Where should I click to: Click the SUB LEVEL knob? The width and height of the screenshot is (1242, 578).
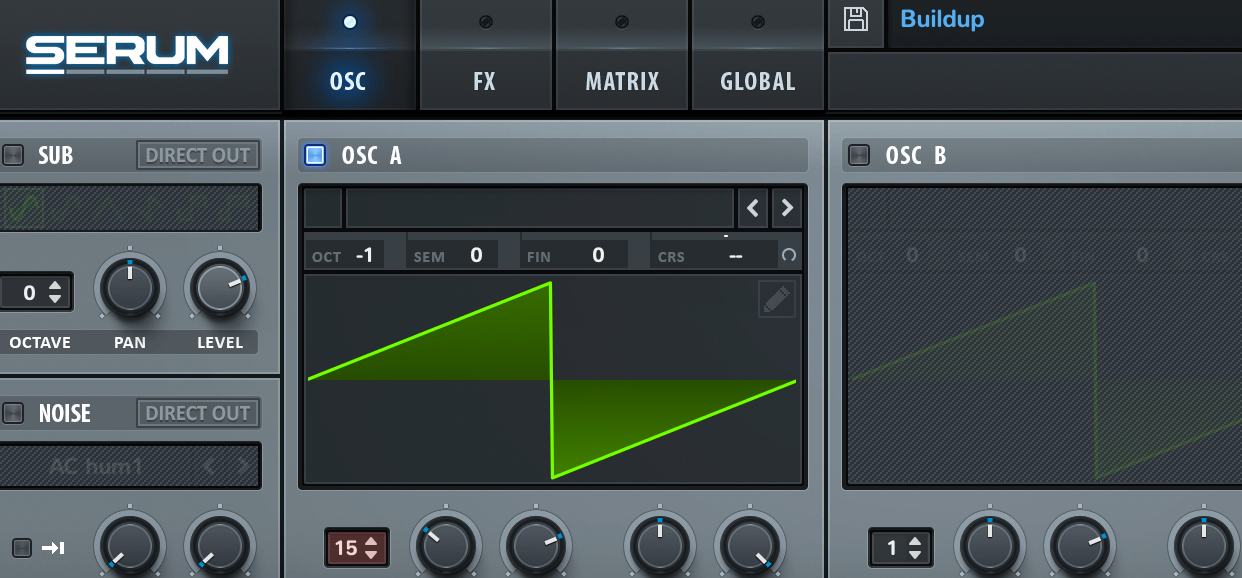coord(220,288)
